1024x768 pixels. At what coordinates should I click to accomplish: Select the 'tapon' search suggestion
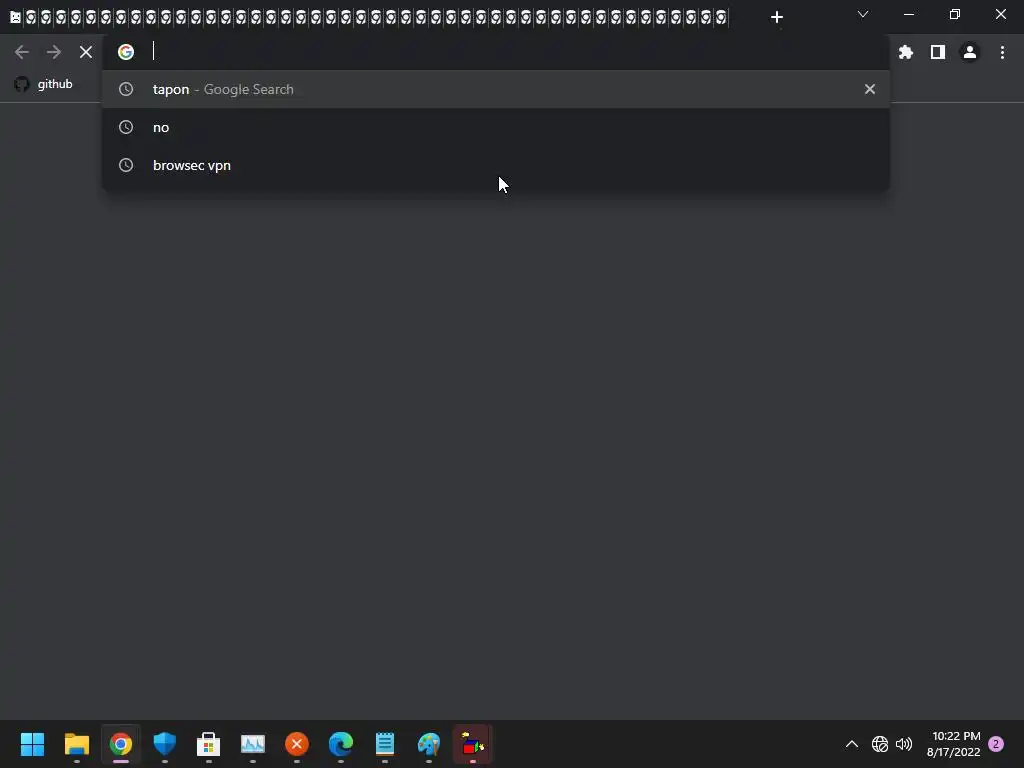496,89
